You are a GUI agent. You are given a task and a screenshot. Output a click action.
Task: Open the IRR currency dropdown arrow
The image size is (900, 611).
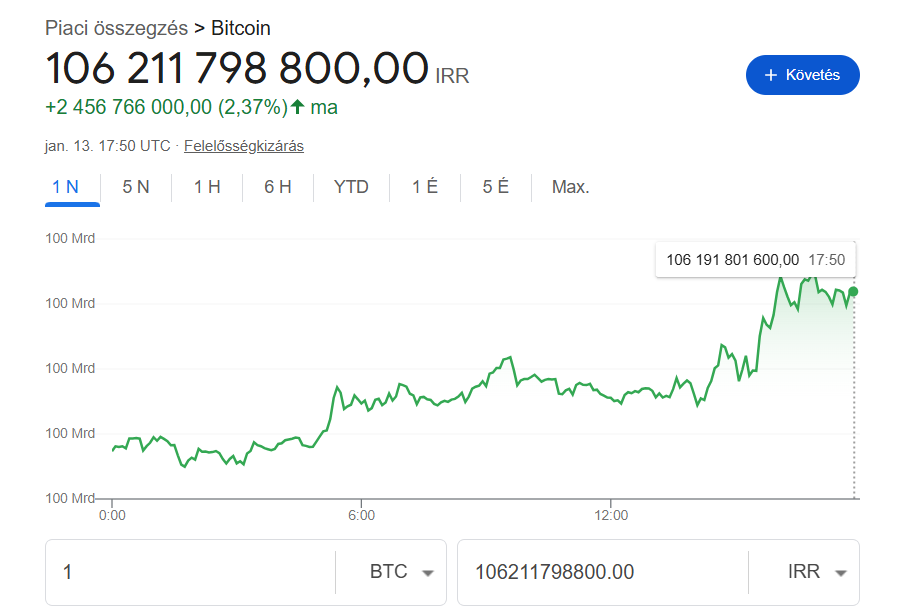point(840,573)
